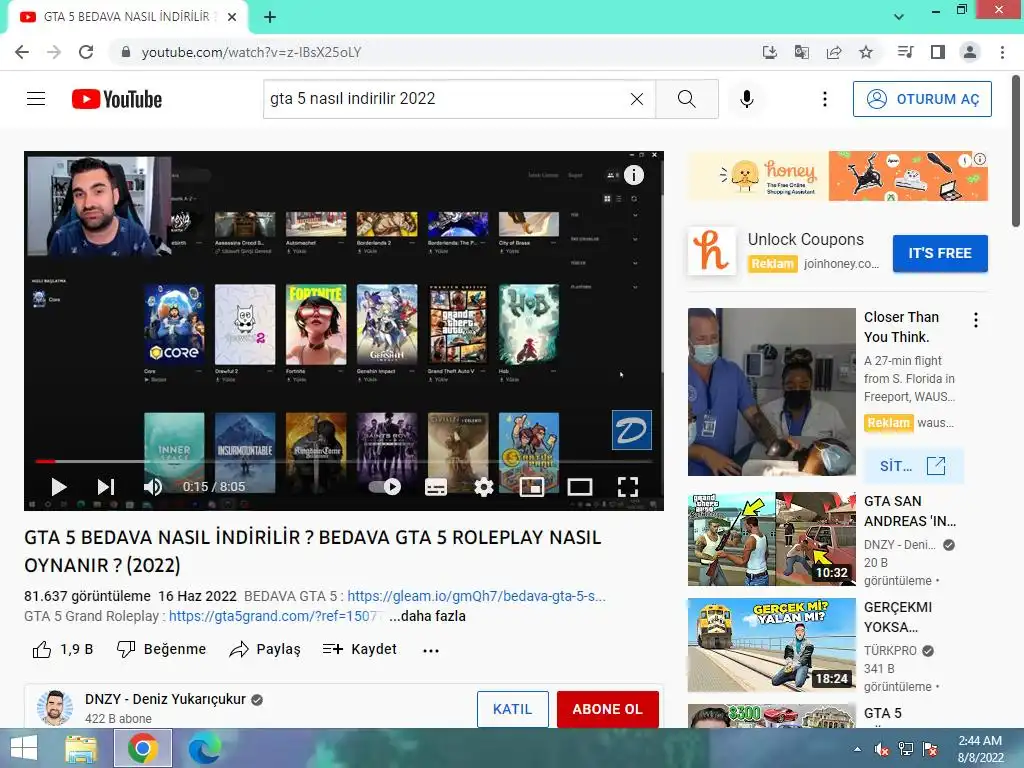This screenshot has width=1024, height=768.
Task: Open DNZY - Deniz Yukarıçukur channel name
Action: click(x=165, y=699)
